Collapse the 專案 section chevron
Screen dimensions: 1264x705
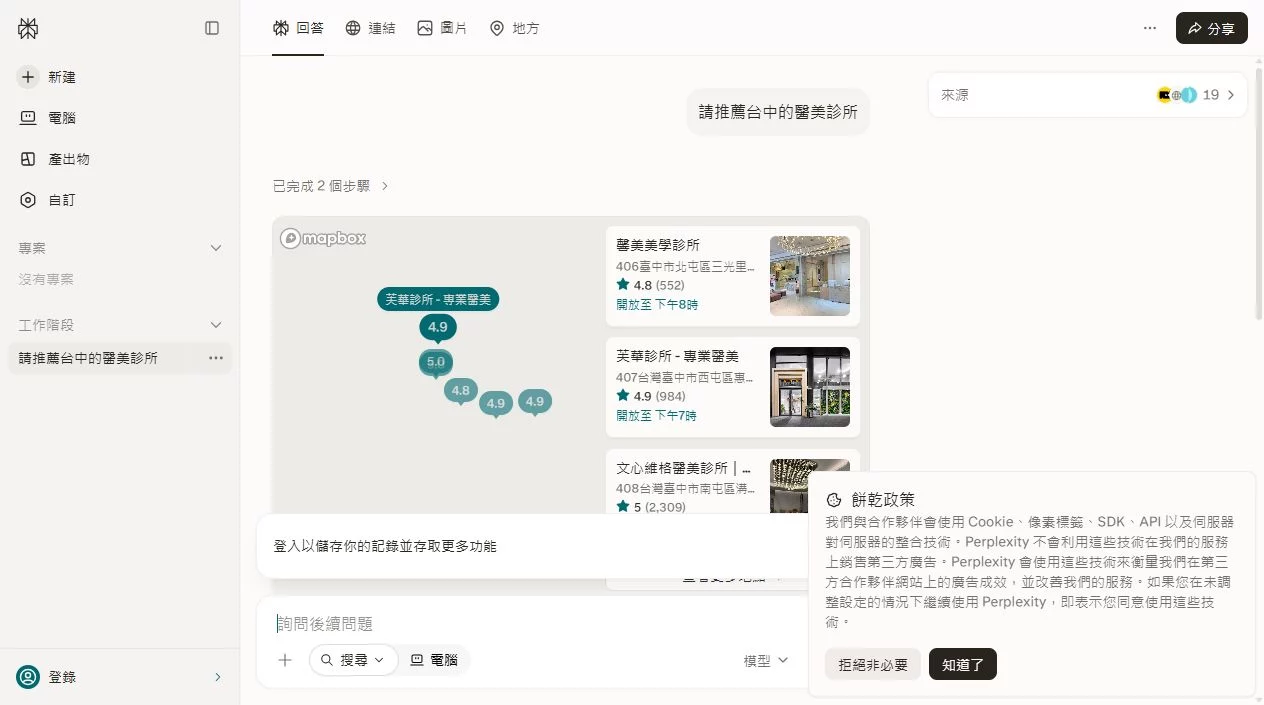(215, 248)
